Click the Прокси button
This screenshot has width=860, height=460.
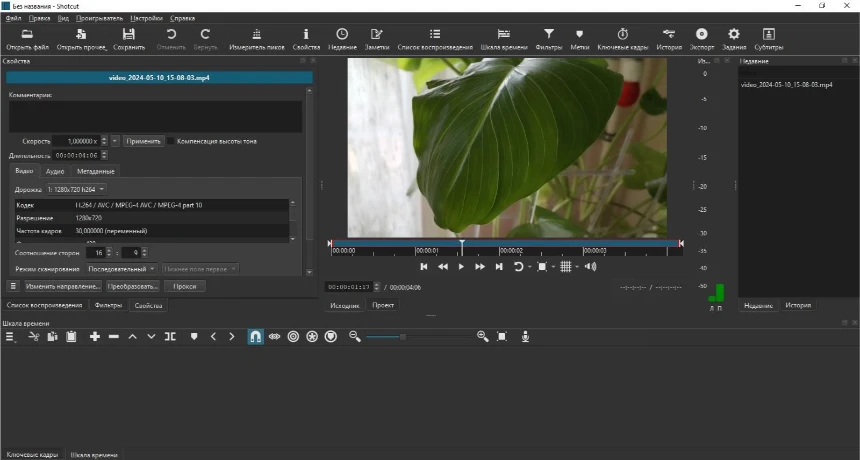pyautogui.click(x=184, y=286)
